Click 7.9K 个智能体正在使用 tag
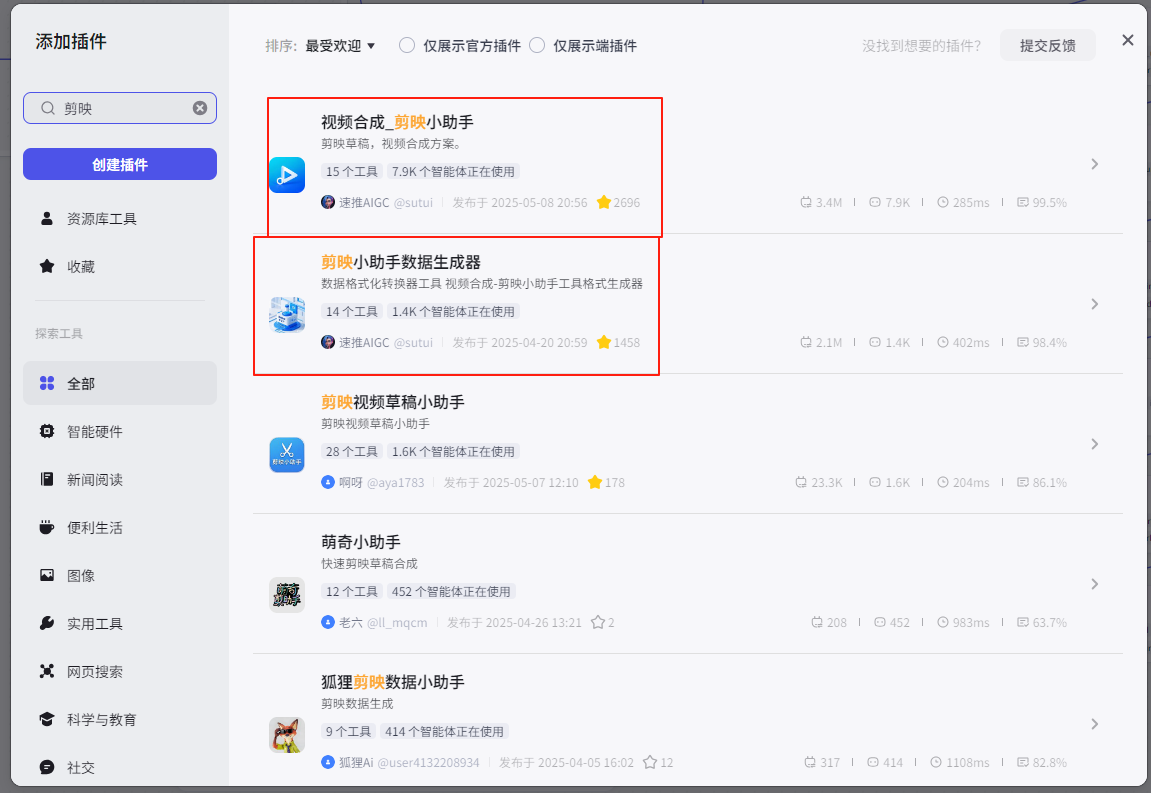1151x793 pixels. tap(453, 171)
